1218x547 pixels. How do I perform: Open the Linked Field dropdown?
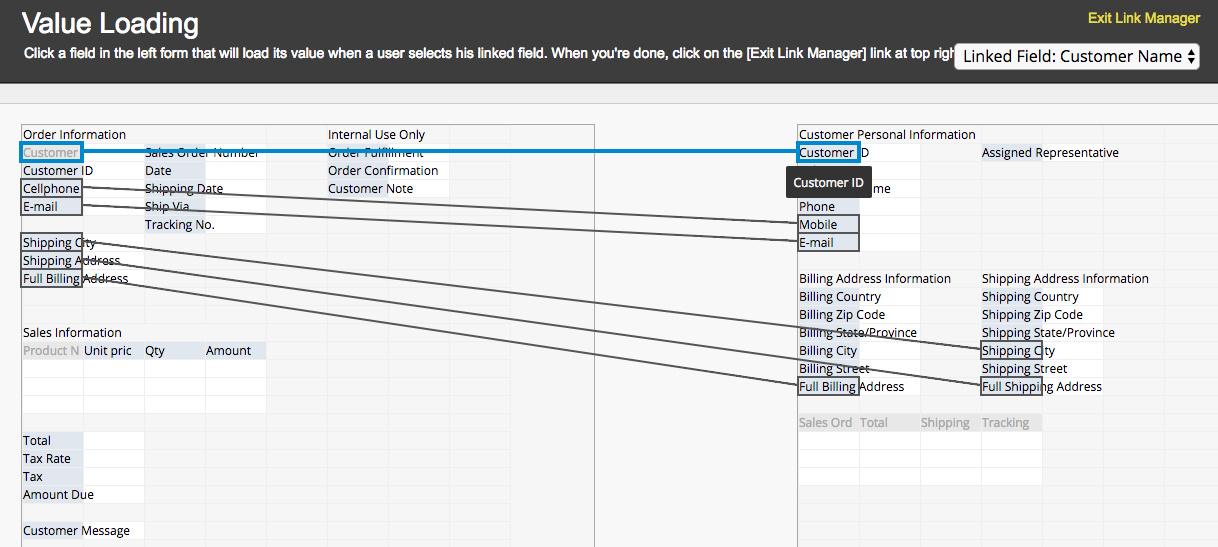(x=1077, y=57)
